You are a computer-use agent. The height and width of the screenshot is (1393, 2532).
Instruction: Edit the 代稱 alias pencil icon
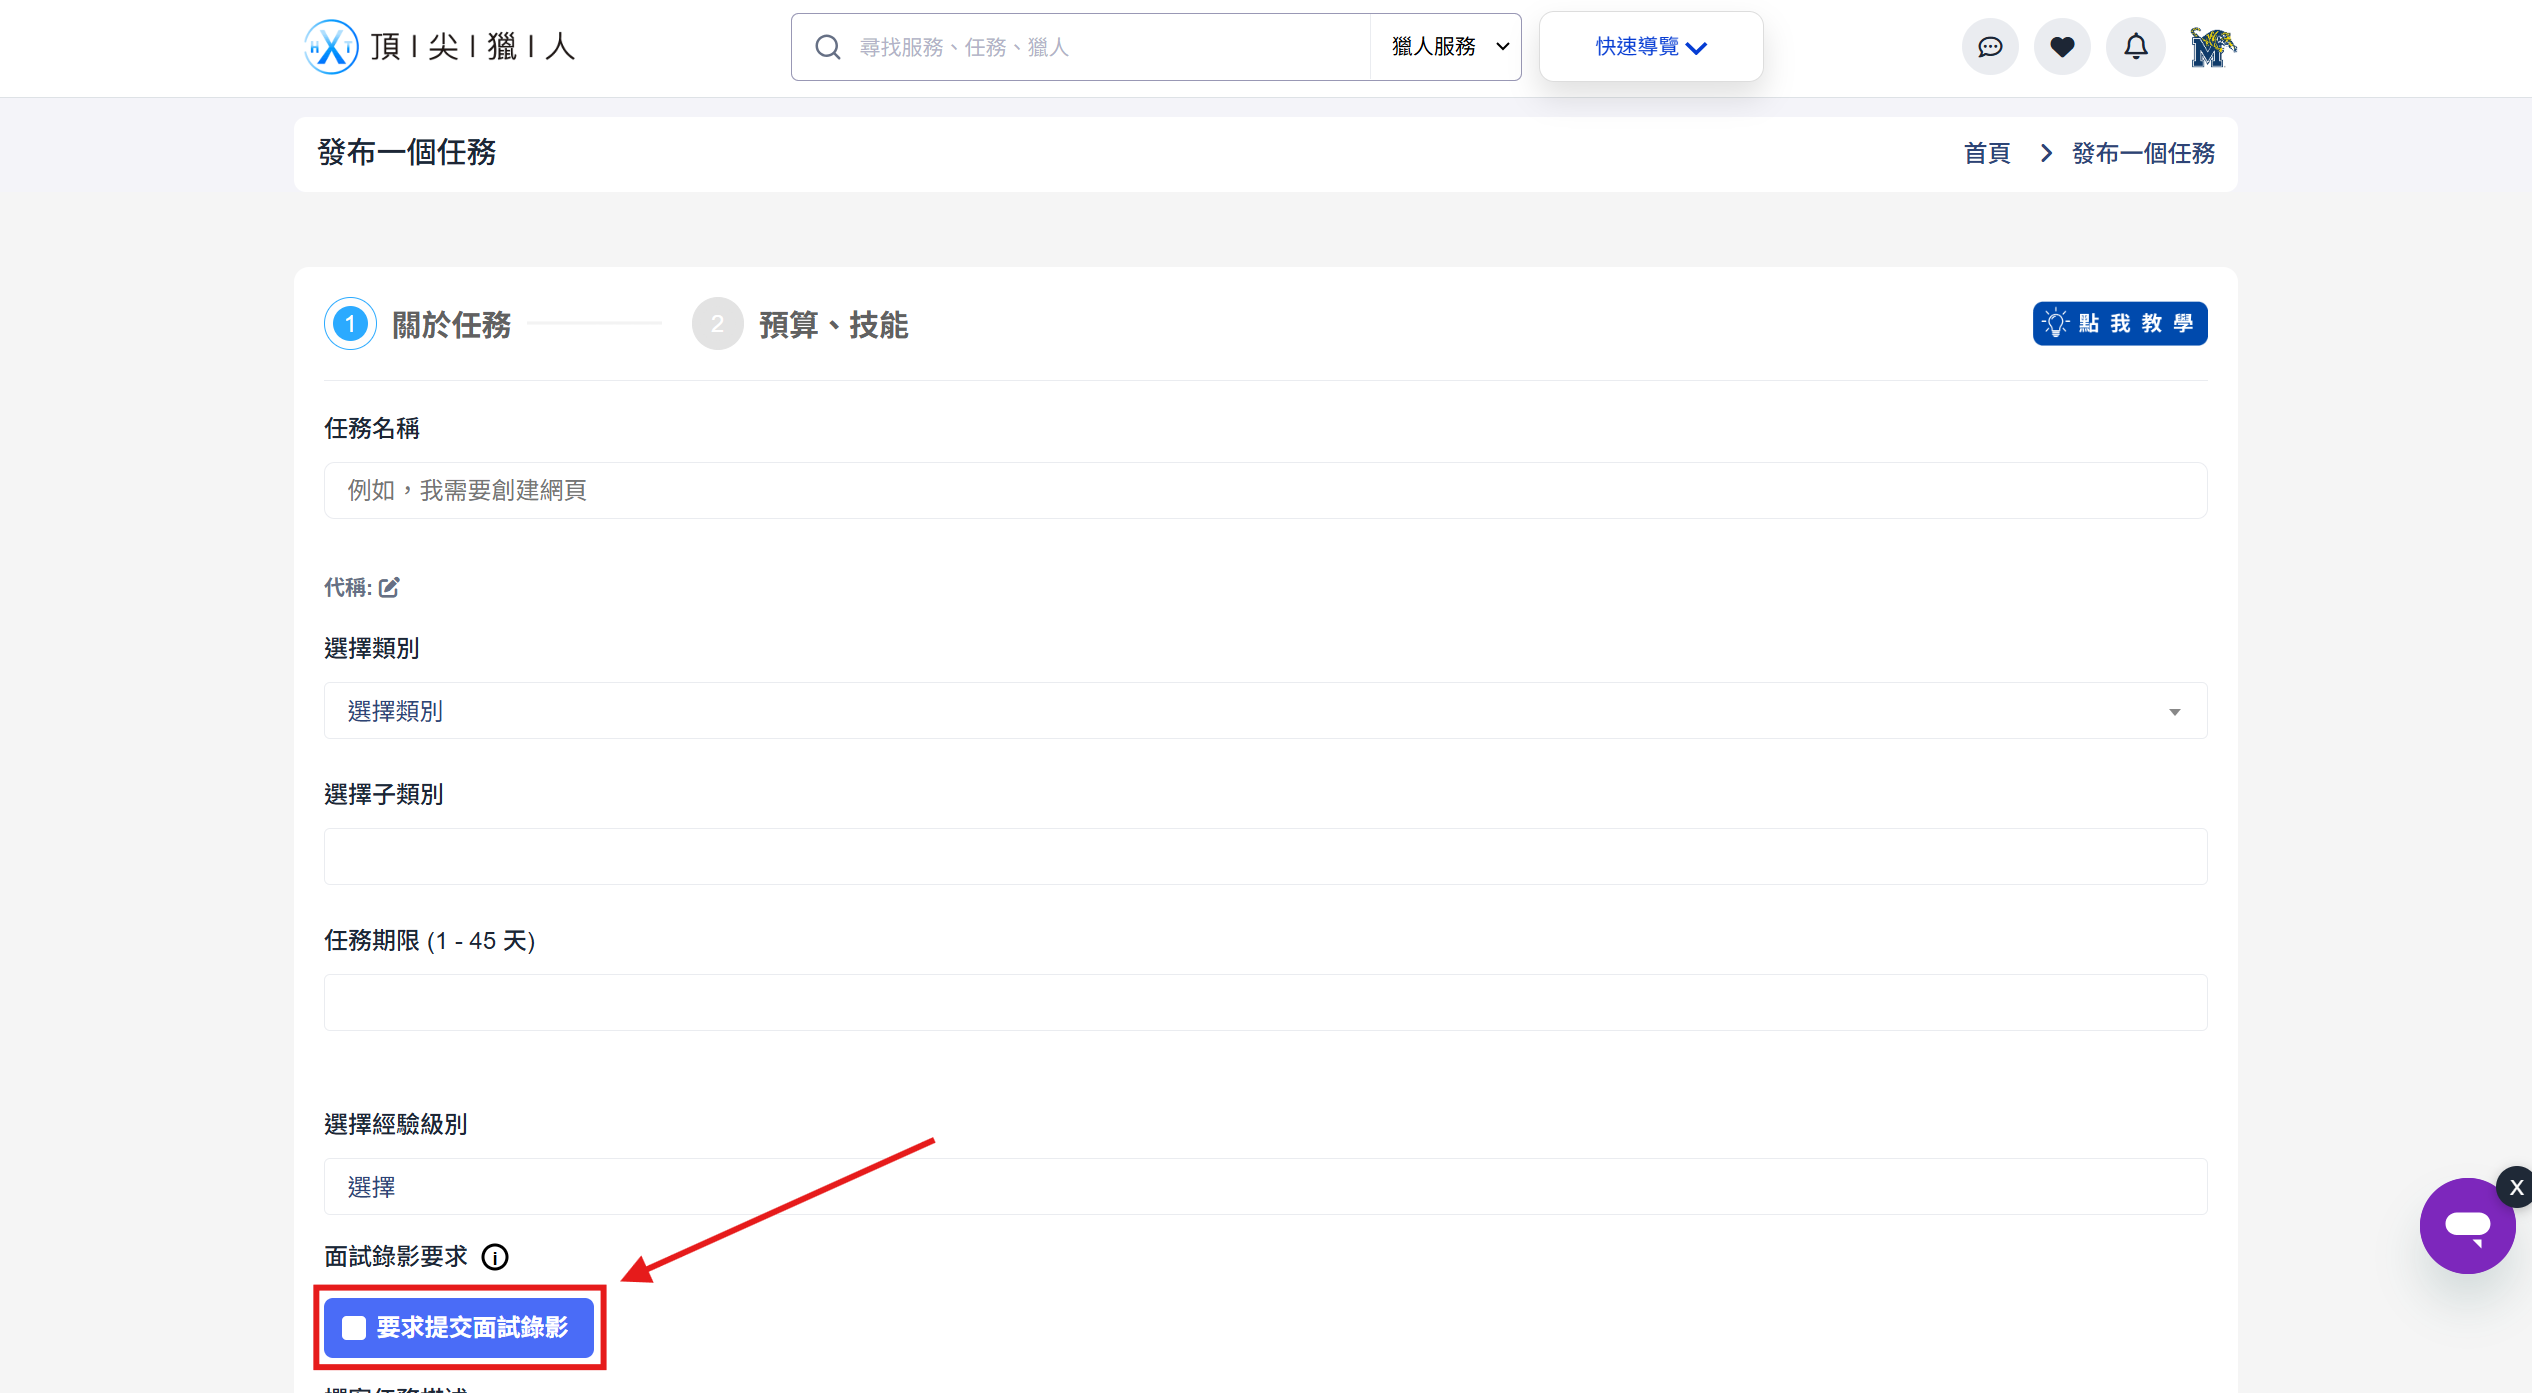point(389,588)
